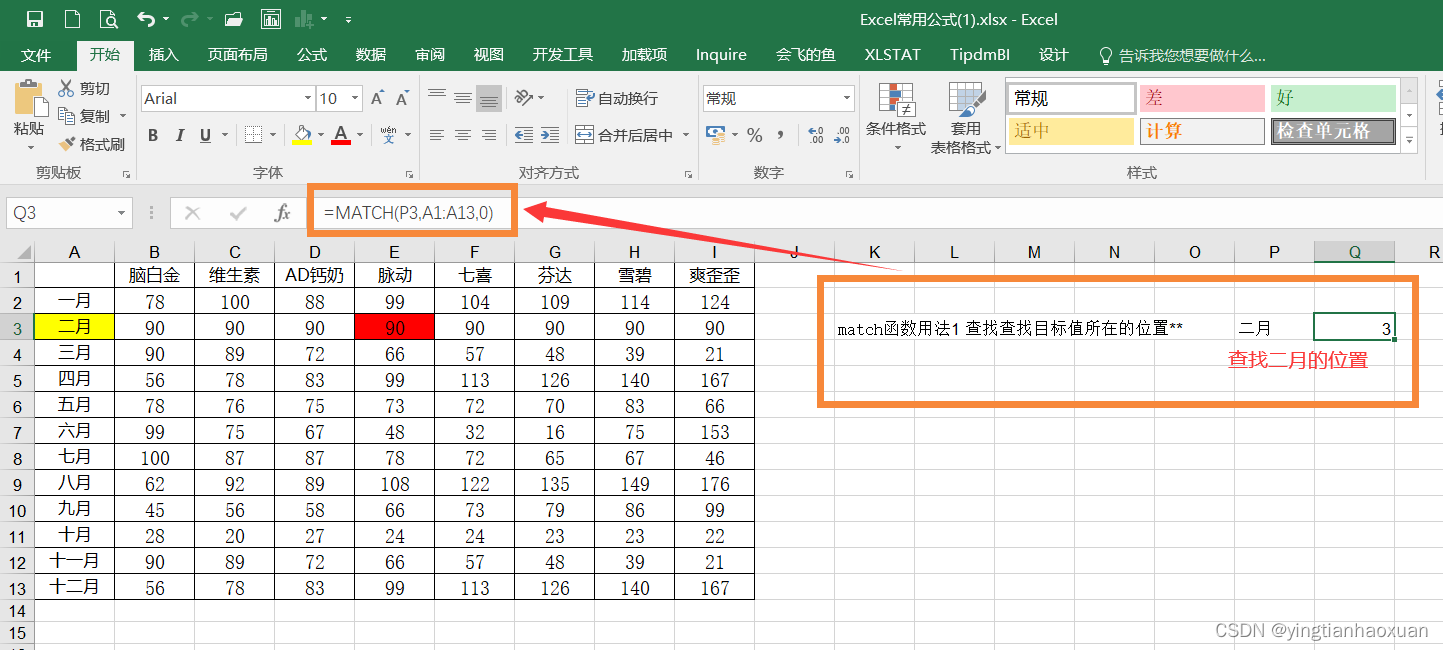This screenshot has width=1443, height=650.
Task: Open font color dropdown arrow
Action: point(360,135)
